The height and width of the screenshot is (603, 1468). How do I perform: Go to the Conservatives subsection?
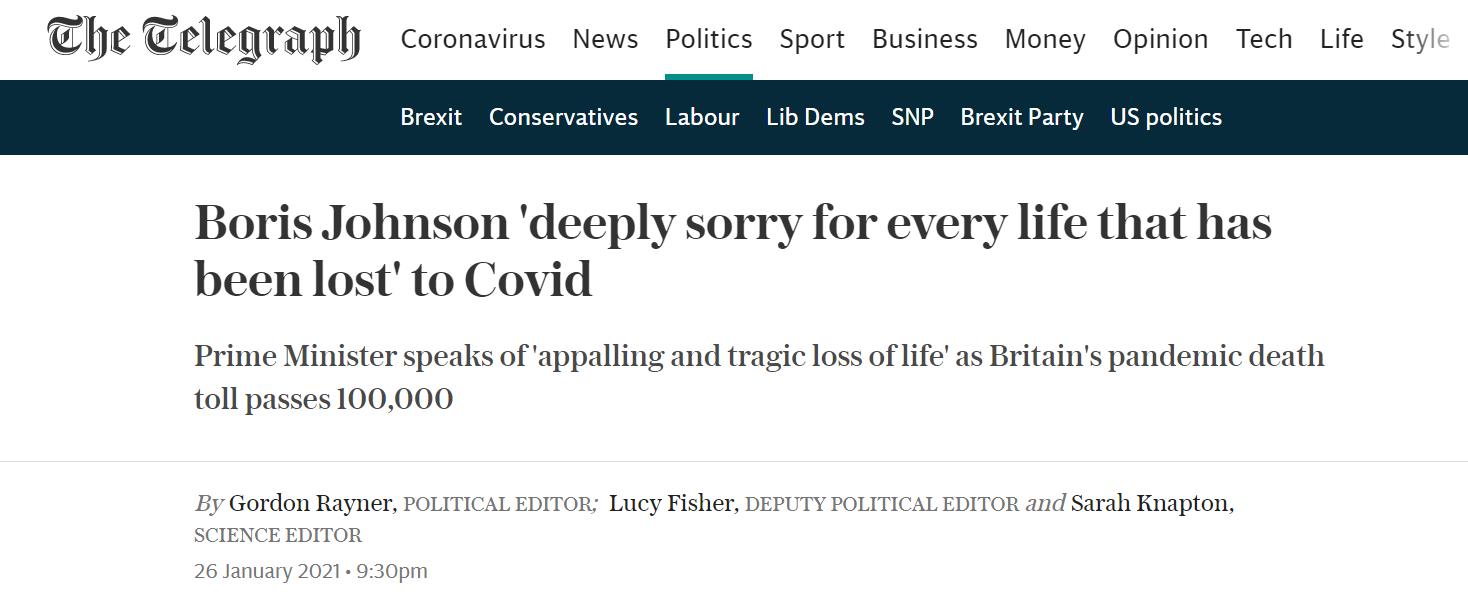(x=563, y=117)
